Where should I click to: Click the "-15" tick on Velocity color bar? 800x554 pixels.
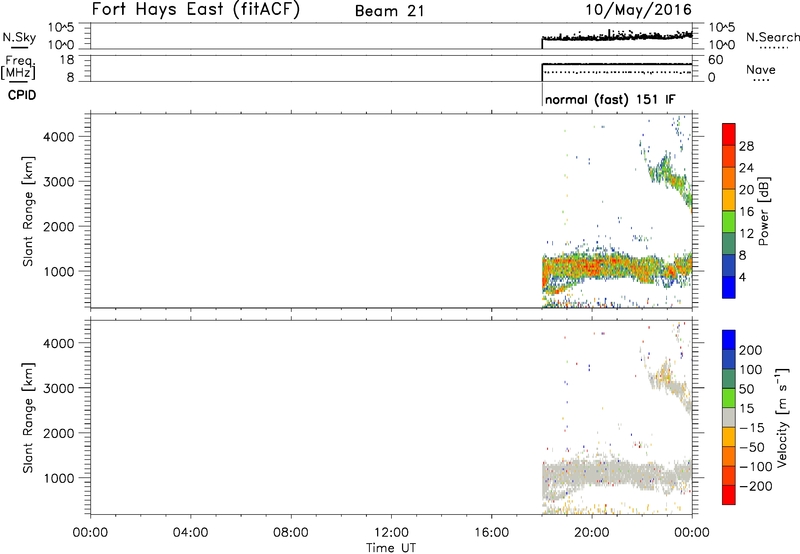(x=752, y=428)
